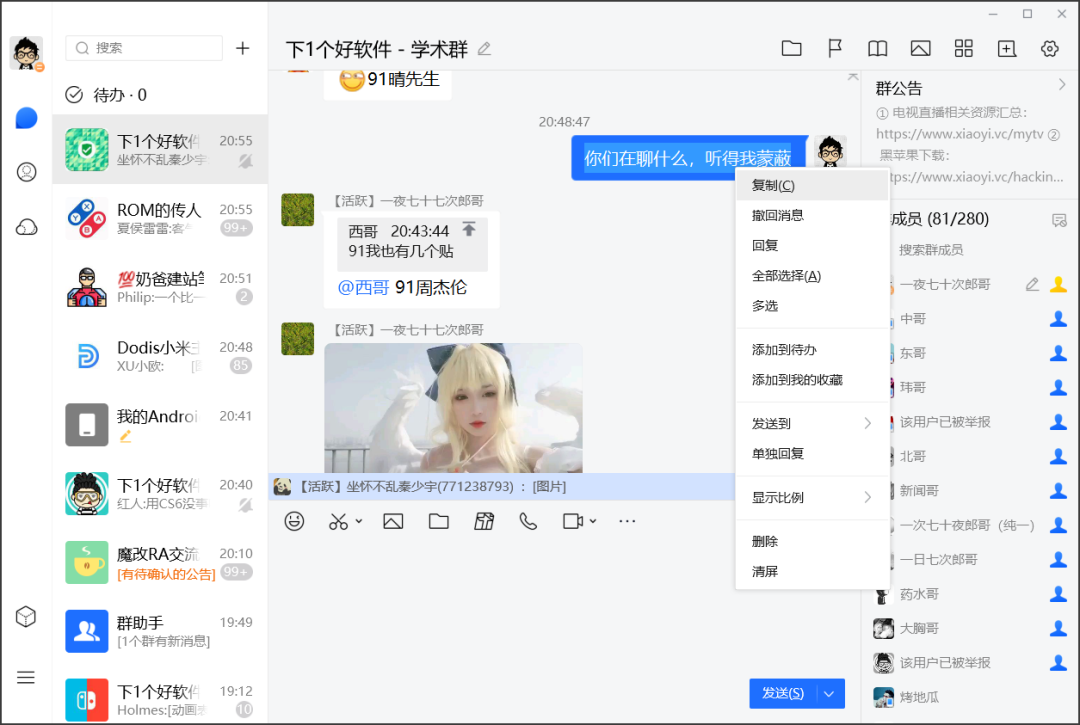Open more input options via ellipsis icon
Screen dimensions: 1080x725
pos(627,521)
